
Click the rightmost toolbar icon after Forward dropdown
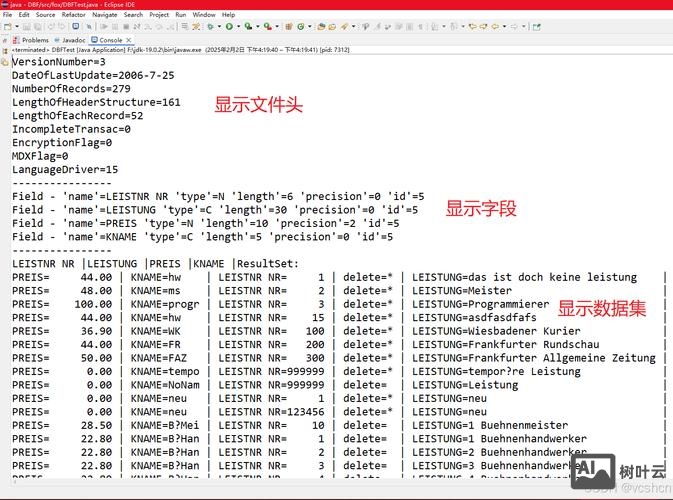(x=537, y=27)
